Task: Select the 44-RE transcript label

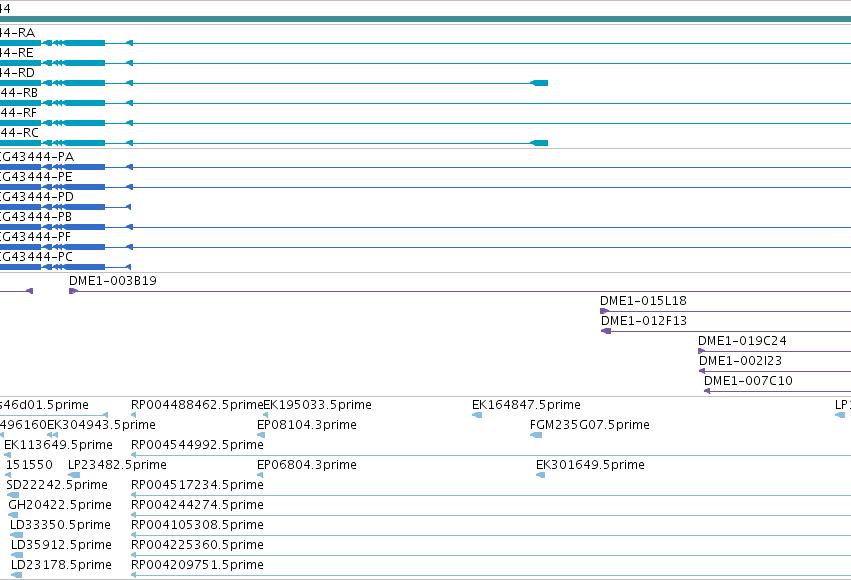Action: click(x=17, y=53)
